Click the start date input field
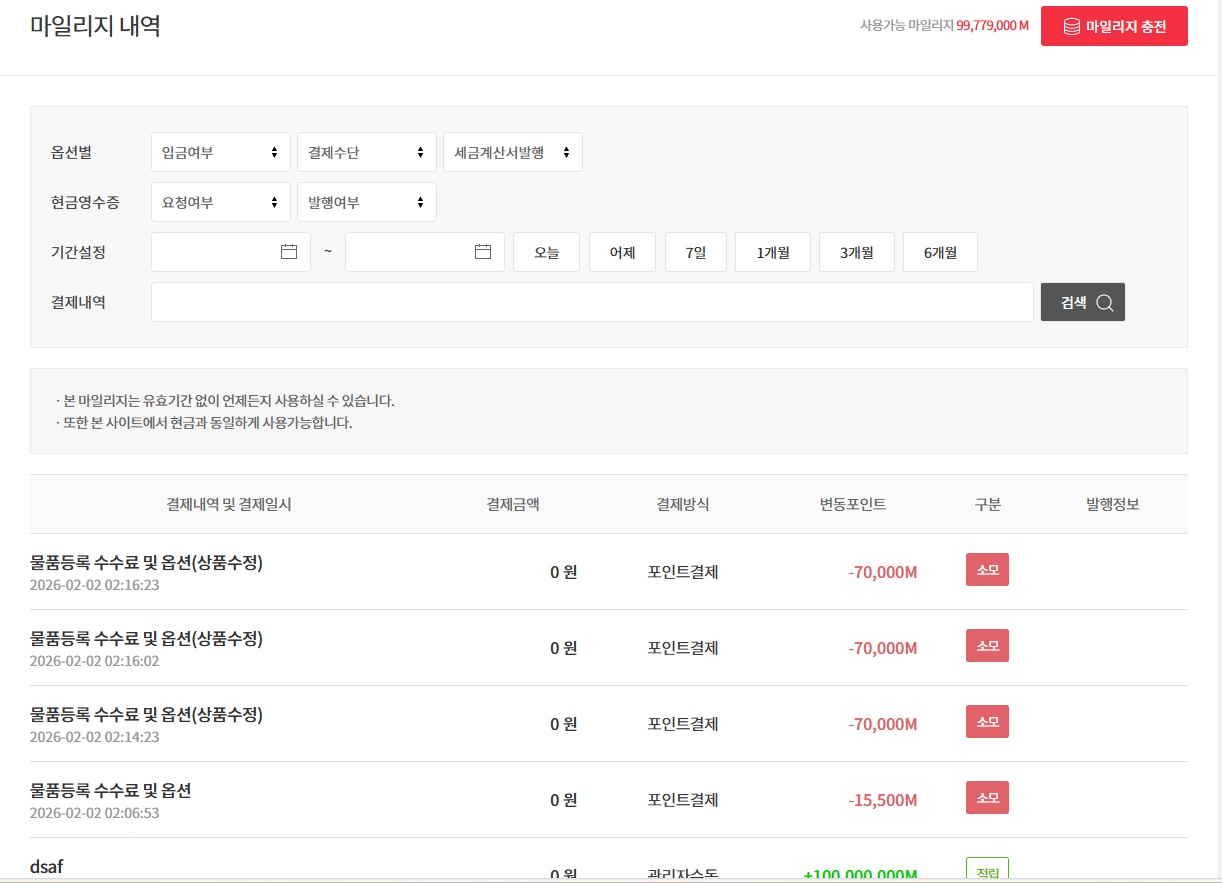This screenshot has width=1222, height=883. pos(215,252)
